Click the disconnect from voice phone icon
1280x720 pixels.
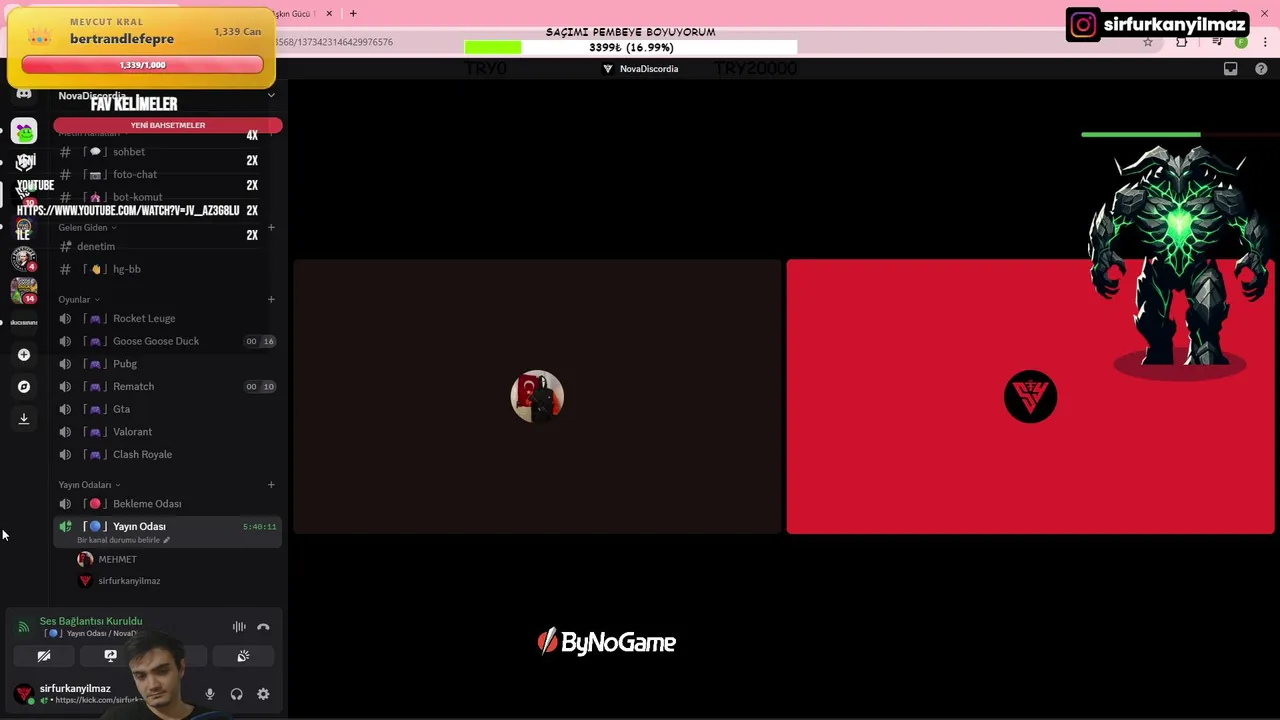(x=263, y=627)
